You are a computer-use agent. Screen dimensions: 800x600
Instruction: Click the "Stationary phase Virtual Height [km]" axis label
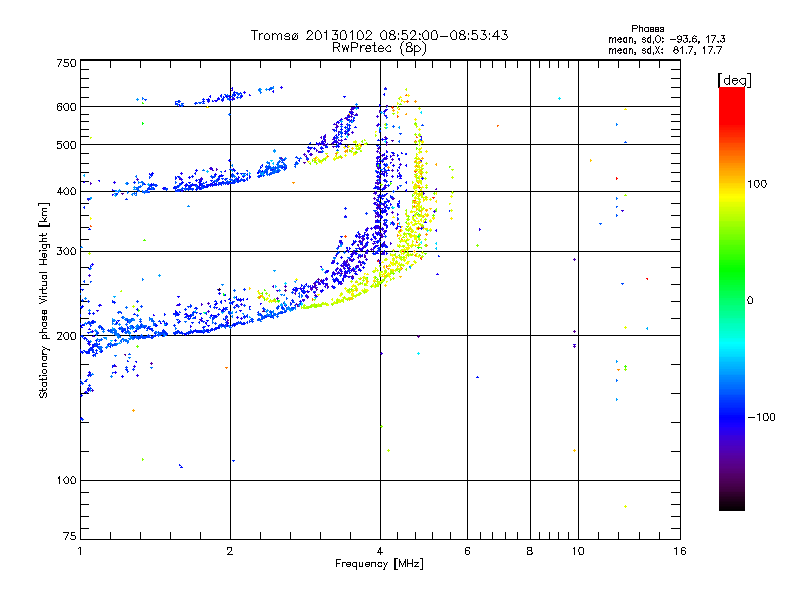44,300
